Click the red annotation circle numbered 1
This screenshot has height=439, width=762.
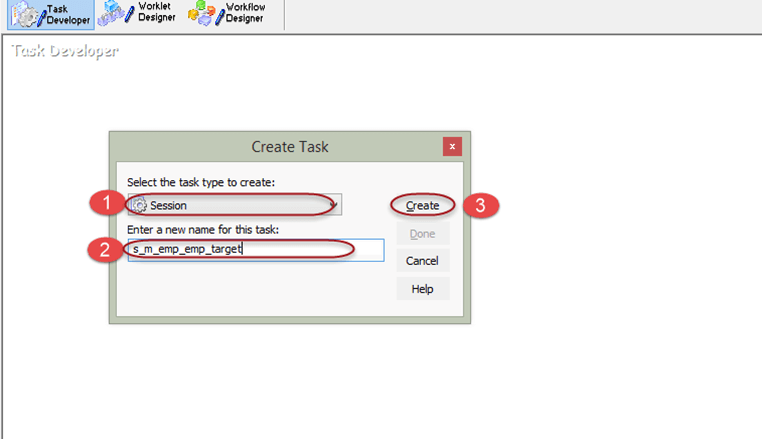pyautogui.click(x=103, y=205)
